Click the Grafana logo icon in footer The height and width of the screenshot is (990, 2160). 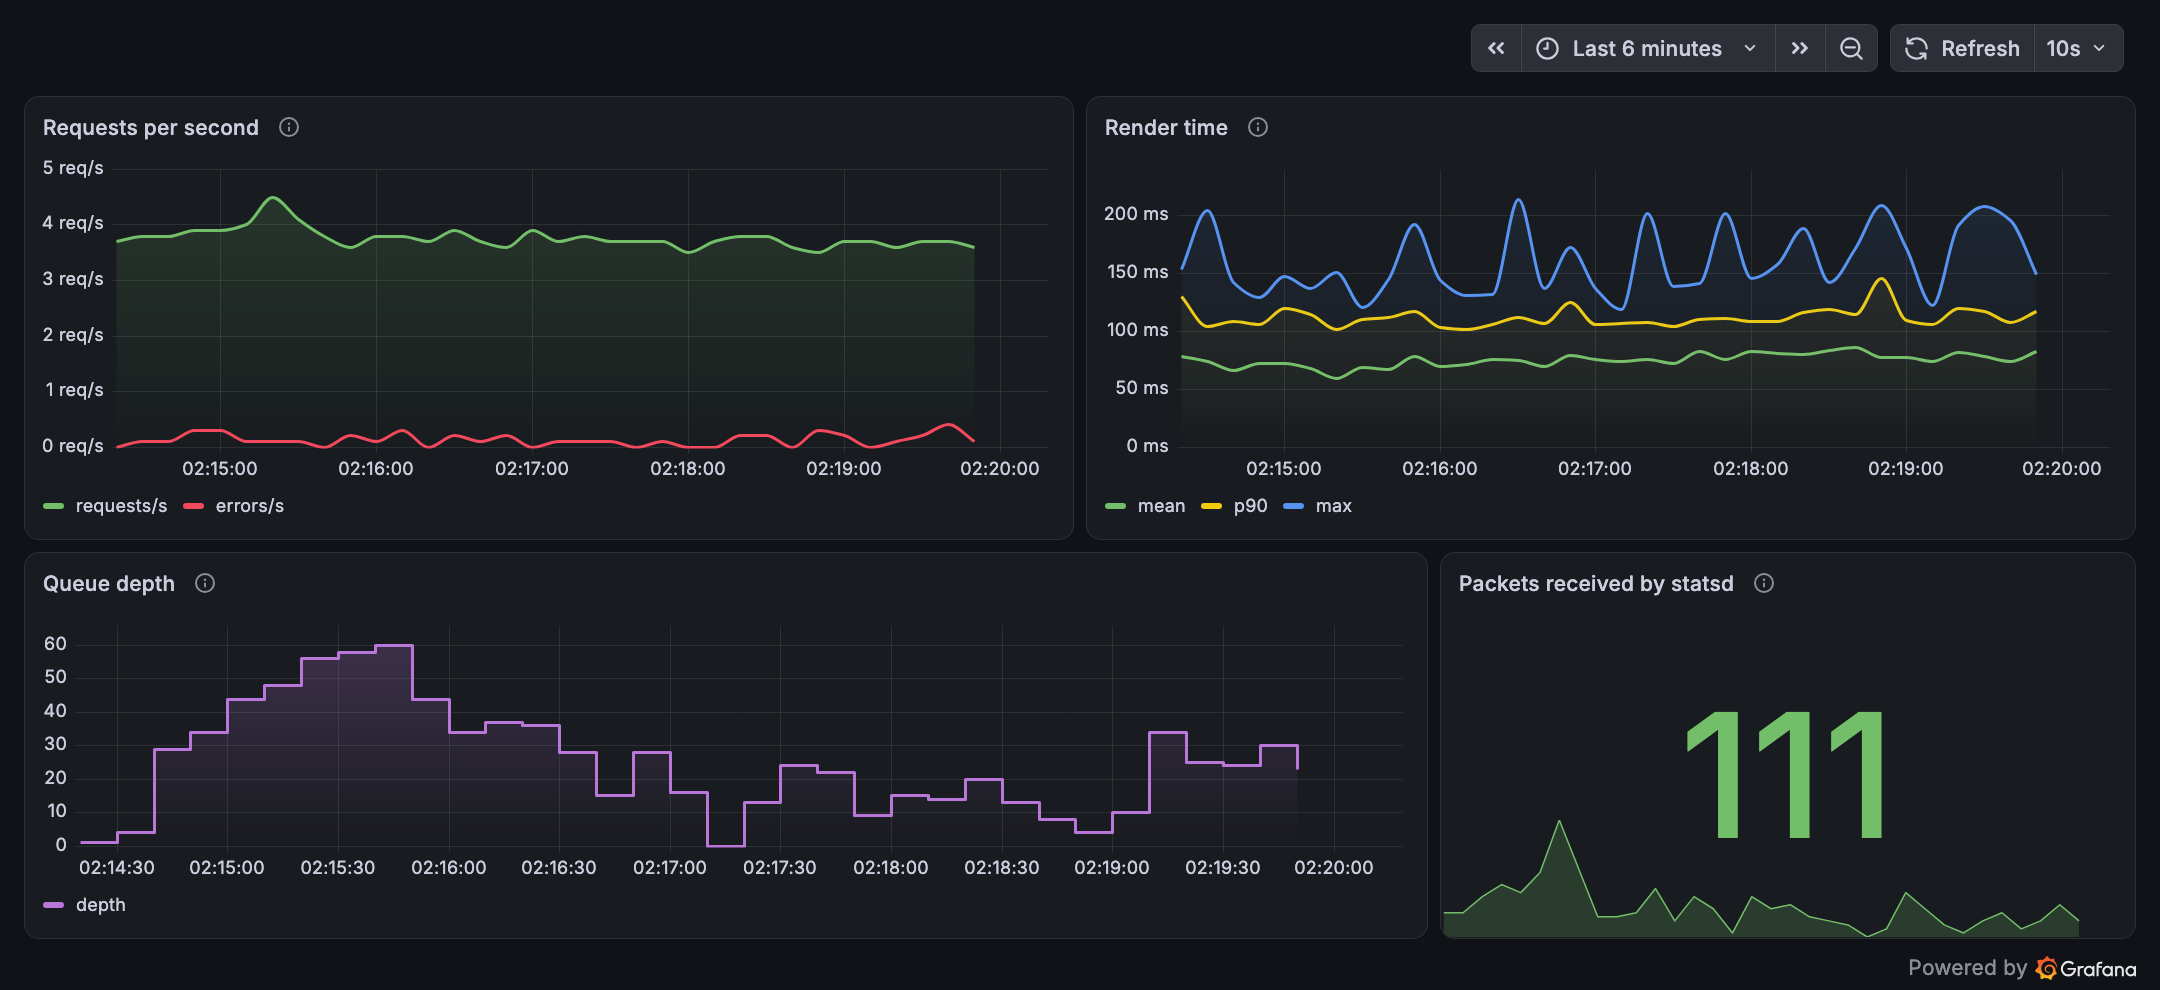tap(2046, 968)
